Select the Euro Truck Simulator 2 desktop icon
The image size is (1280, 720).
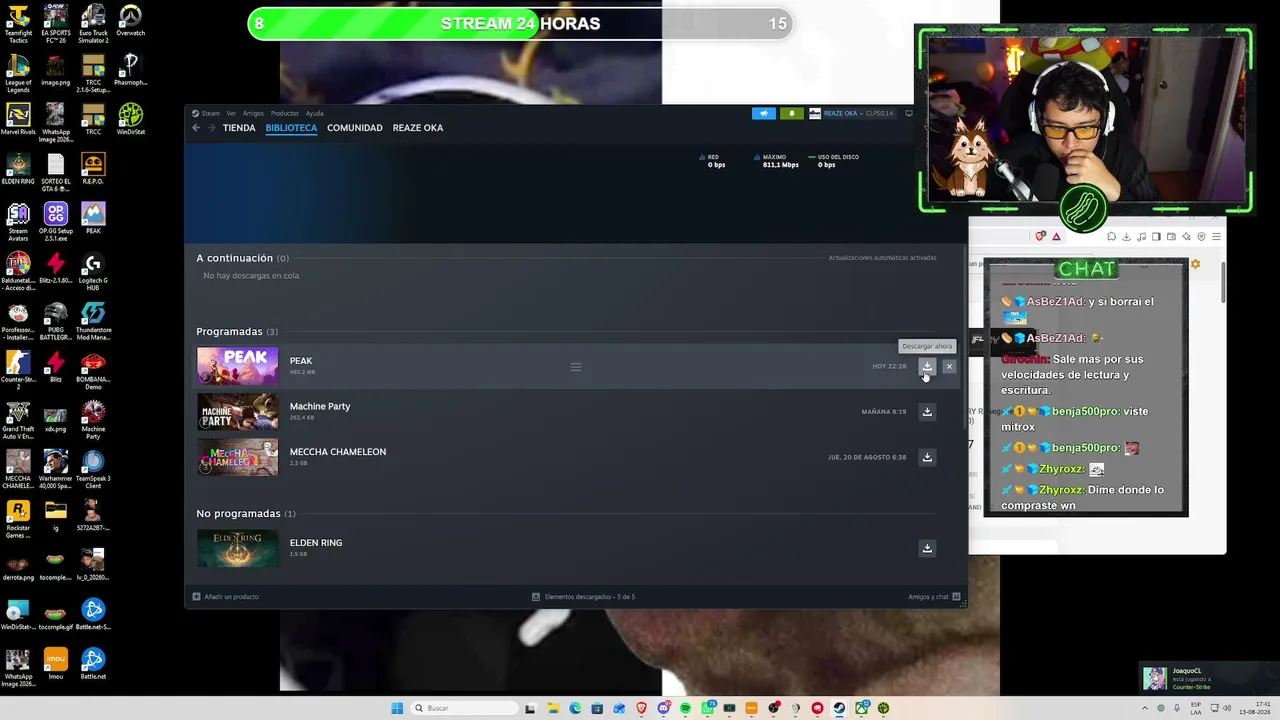(x=93, y=24)
